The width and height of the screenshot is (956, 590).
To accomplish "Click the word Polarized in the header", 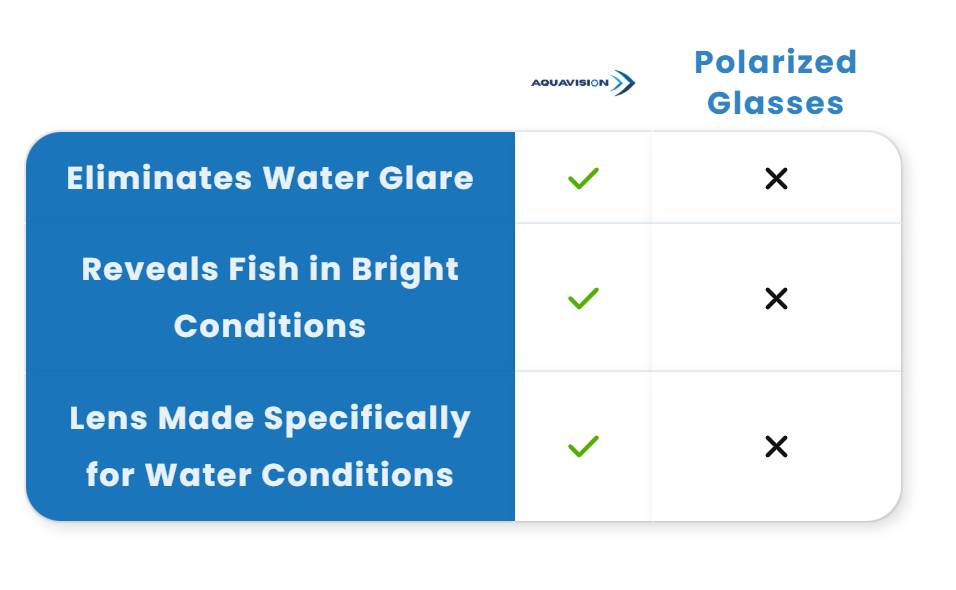I will click(776, 62).
